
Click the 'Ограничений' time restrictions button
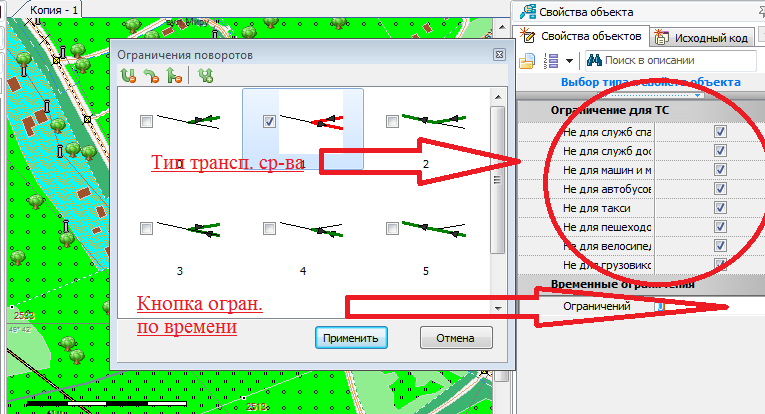click(659, 306)
